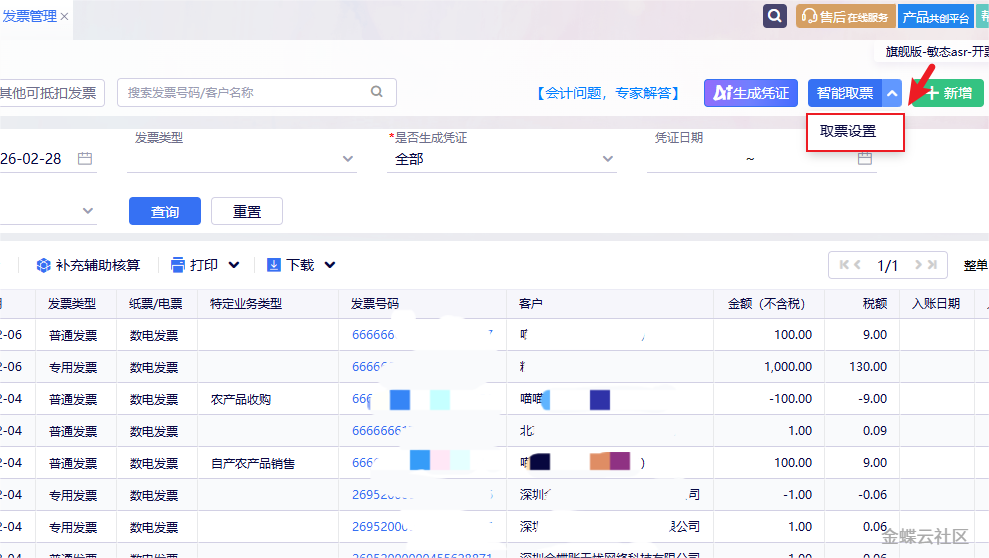
Task: Open calendar icon next to 26-02-28 date
Action: click(85, 158)
